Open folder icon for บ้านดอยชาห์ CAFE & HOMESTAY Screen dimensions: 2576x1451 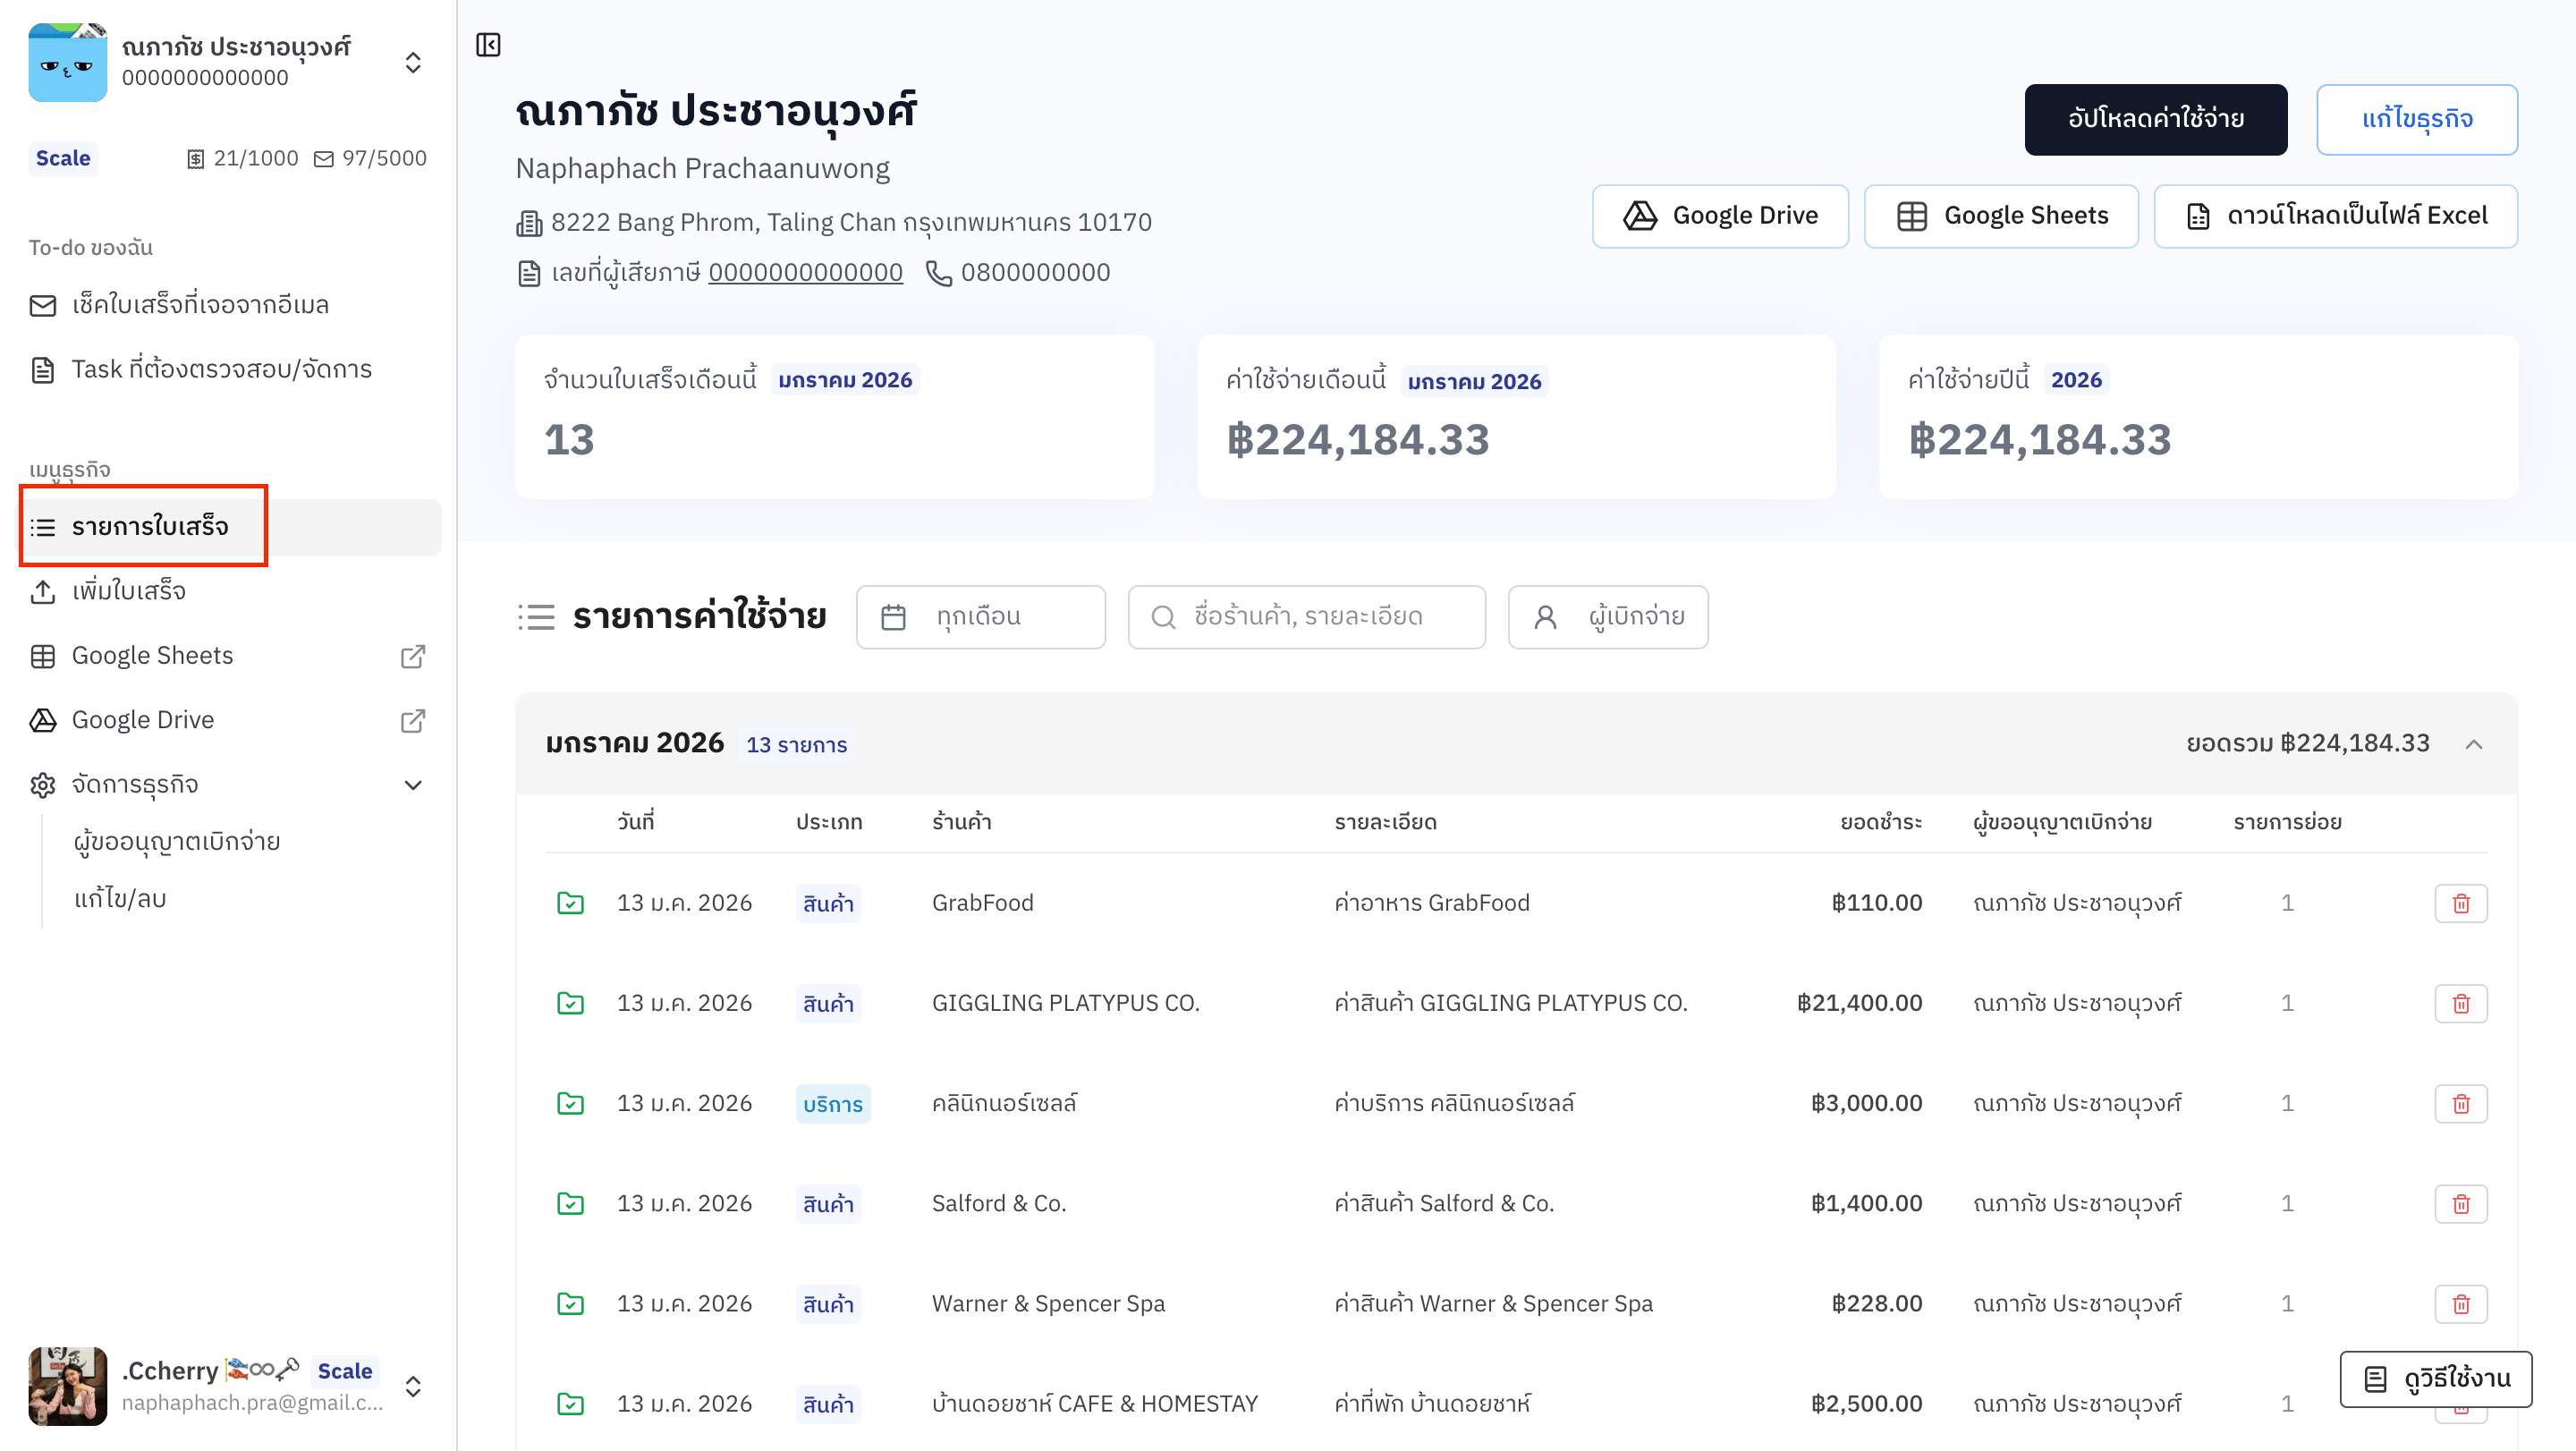tap(570, 1403)
